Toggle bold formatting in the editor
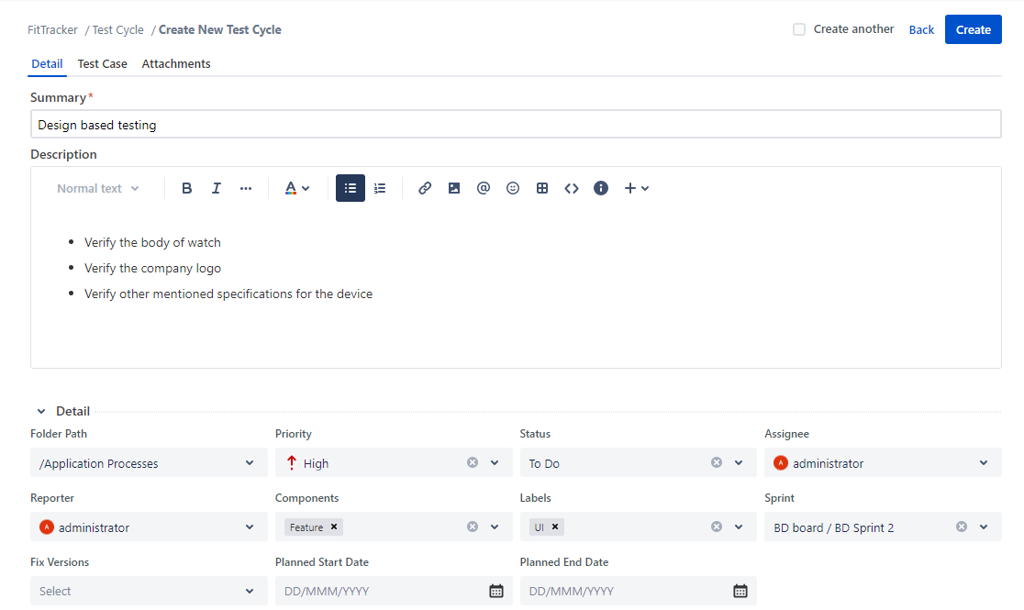The width and height of the screenshot is (1024, 610). click(x=187, y=188)
